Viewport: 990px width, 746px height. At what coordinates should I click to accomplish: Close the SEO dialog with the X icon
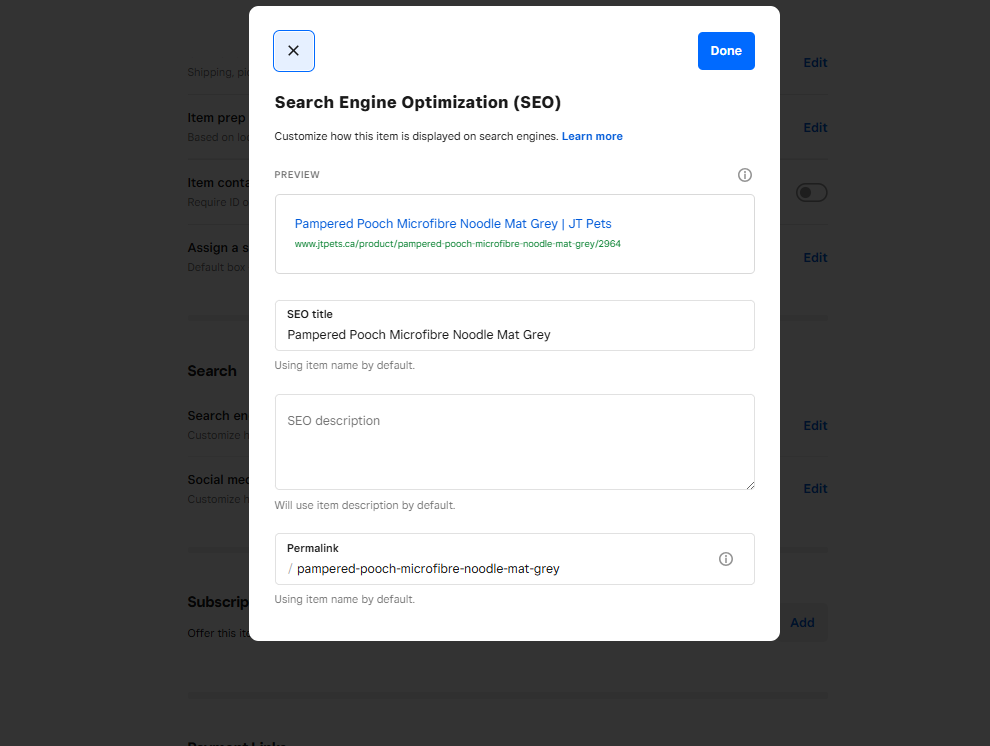point(294,51)
